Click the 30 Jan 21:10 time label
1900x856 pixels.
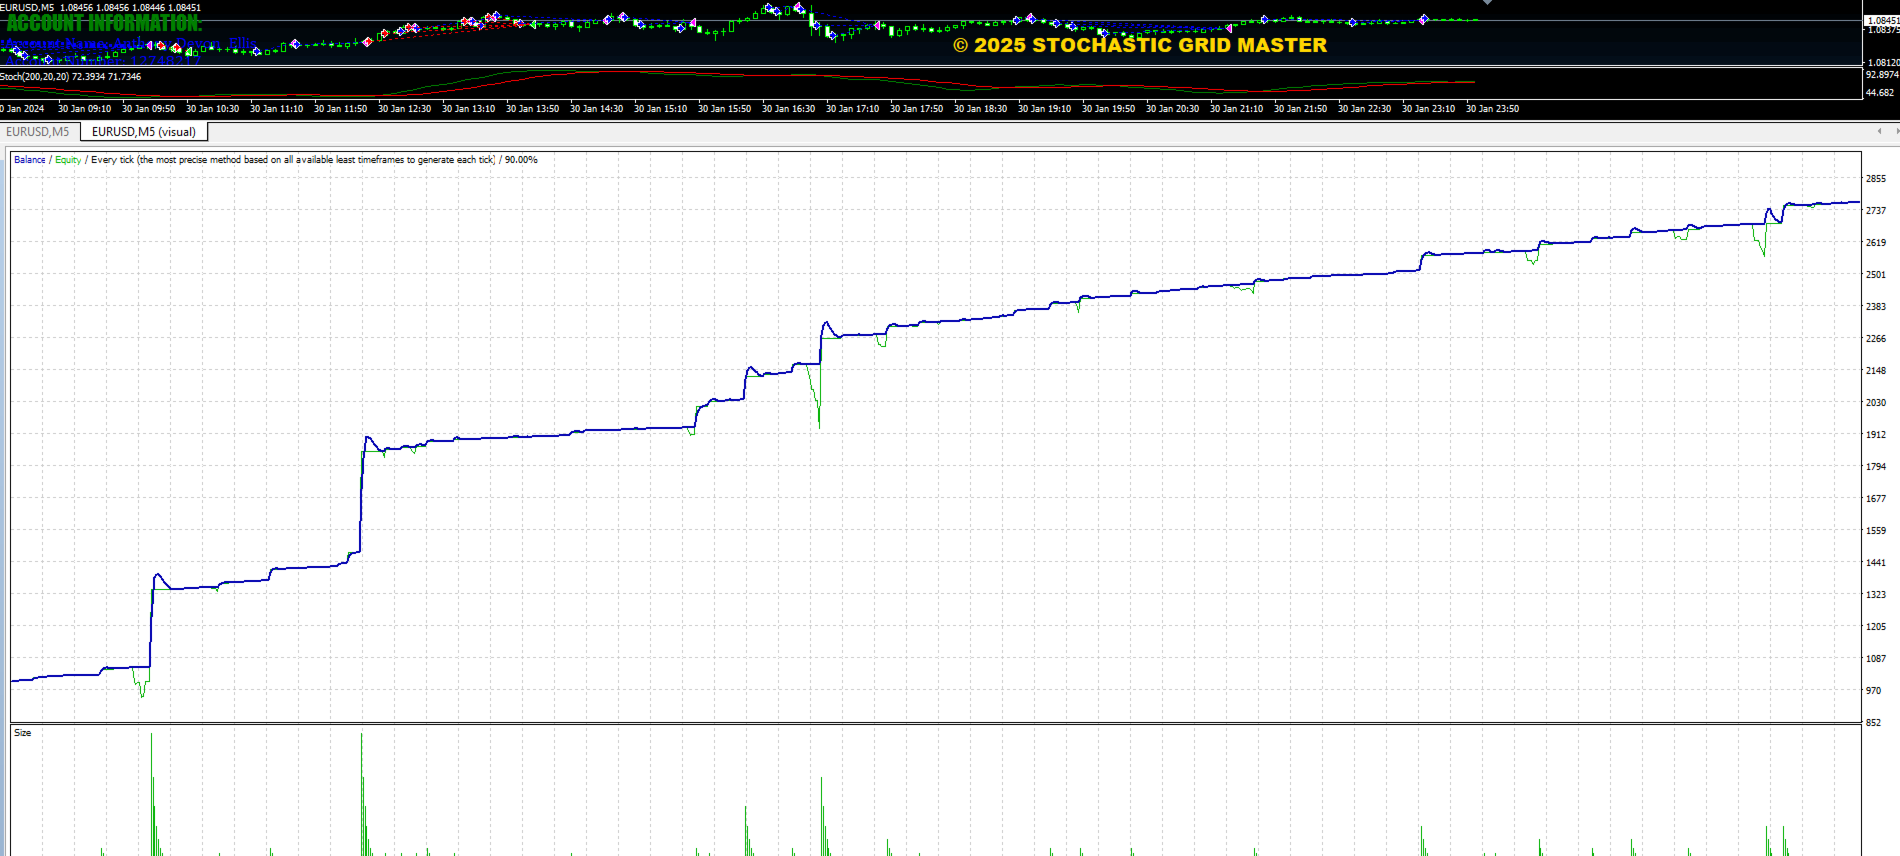coord(1237,109)
